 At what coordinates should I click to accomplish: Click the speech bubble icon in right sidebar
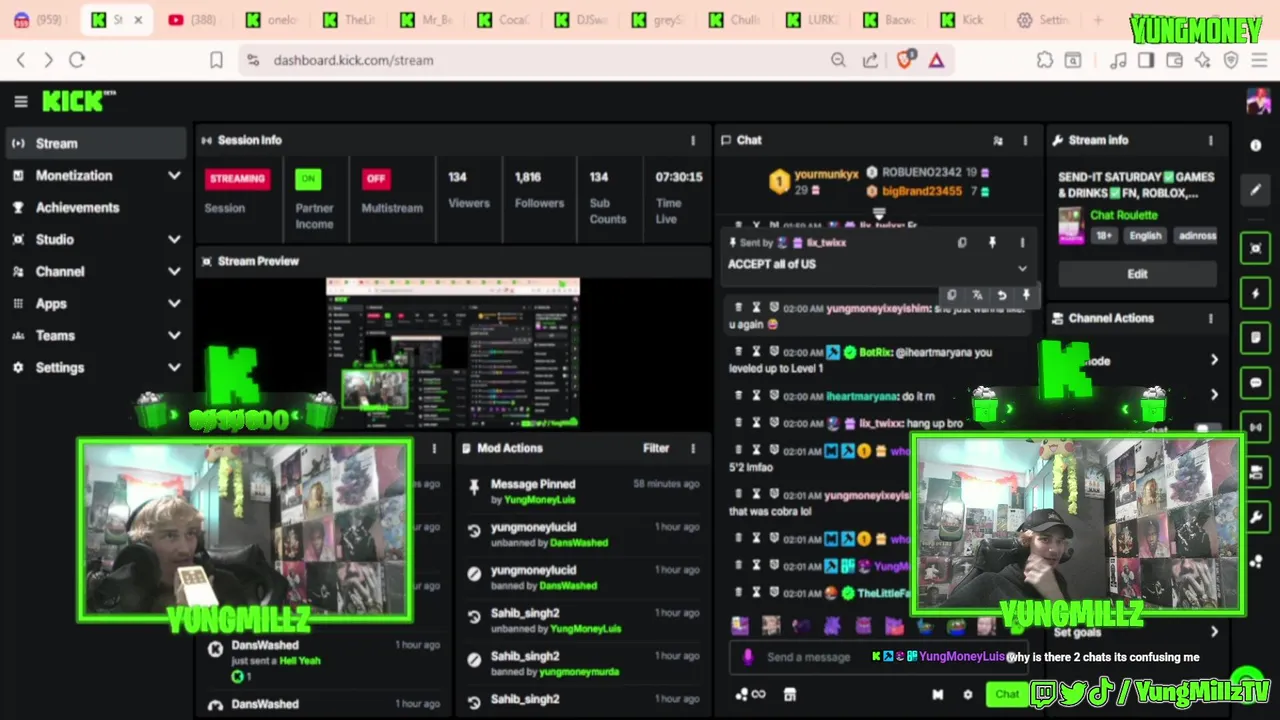1256,383
